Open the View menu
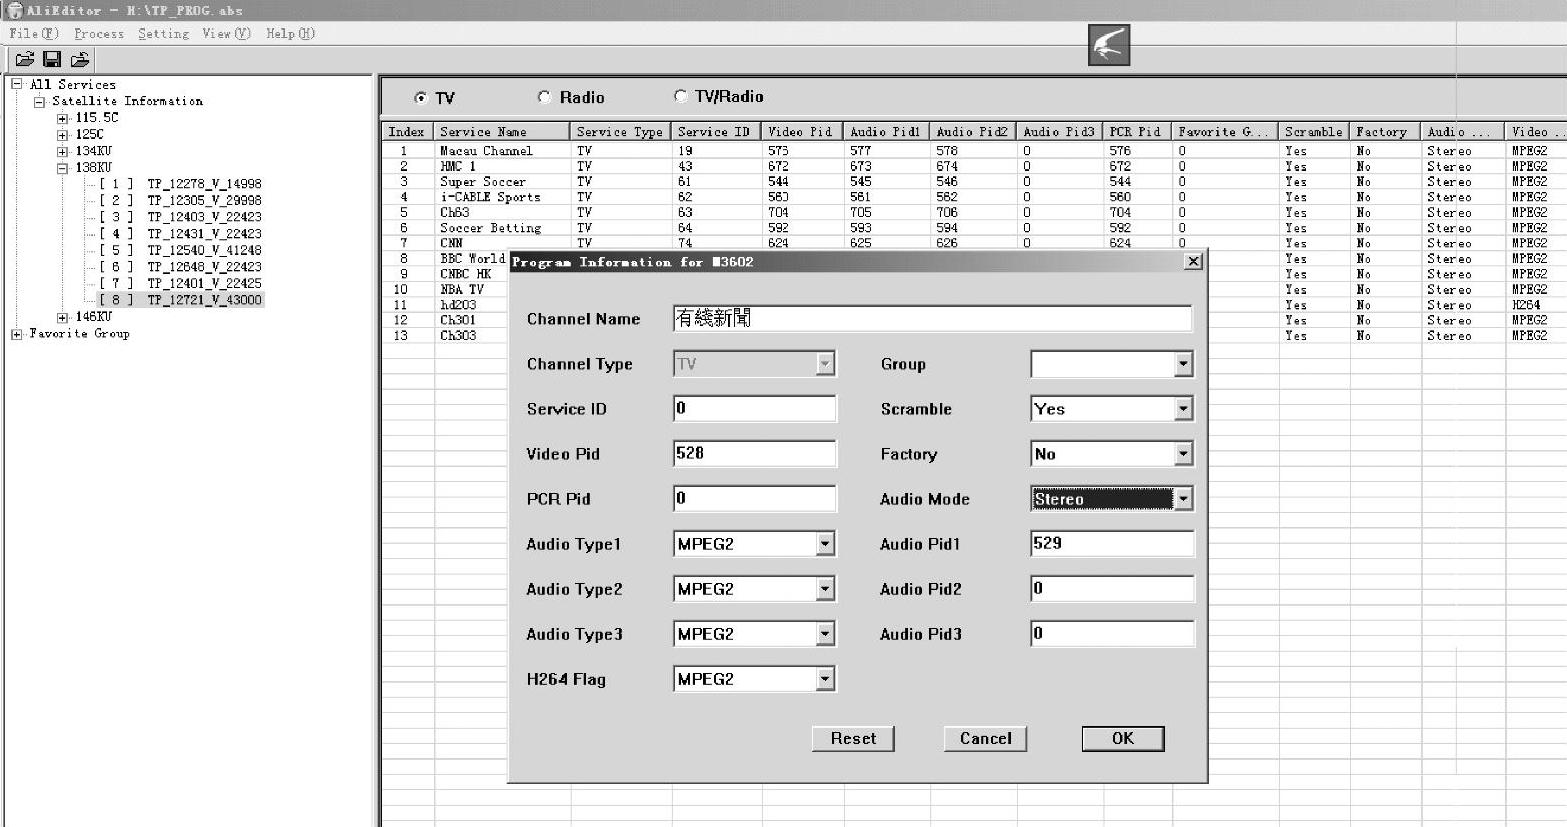The height and width of the screenshot is (827, 1567). [227, 33]
